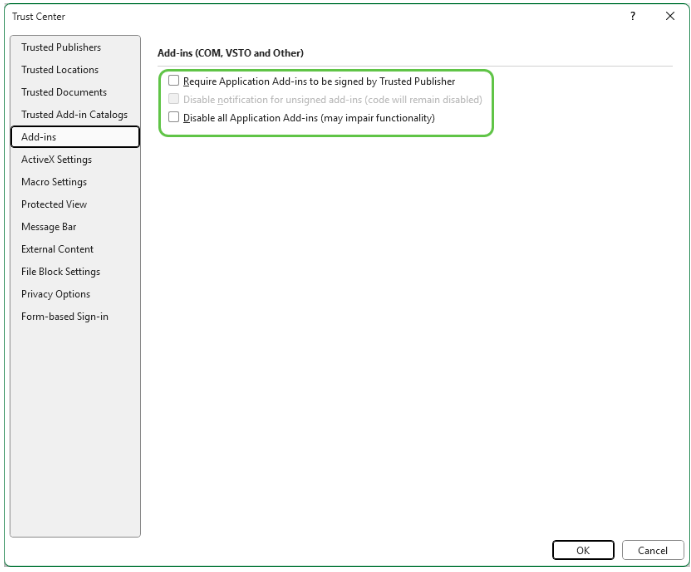This screenshot has height=572, width=691.
Task: Open Message Bar settings
Action: tap(49, 227)
